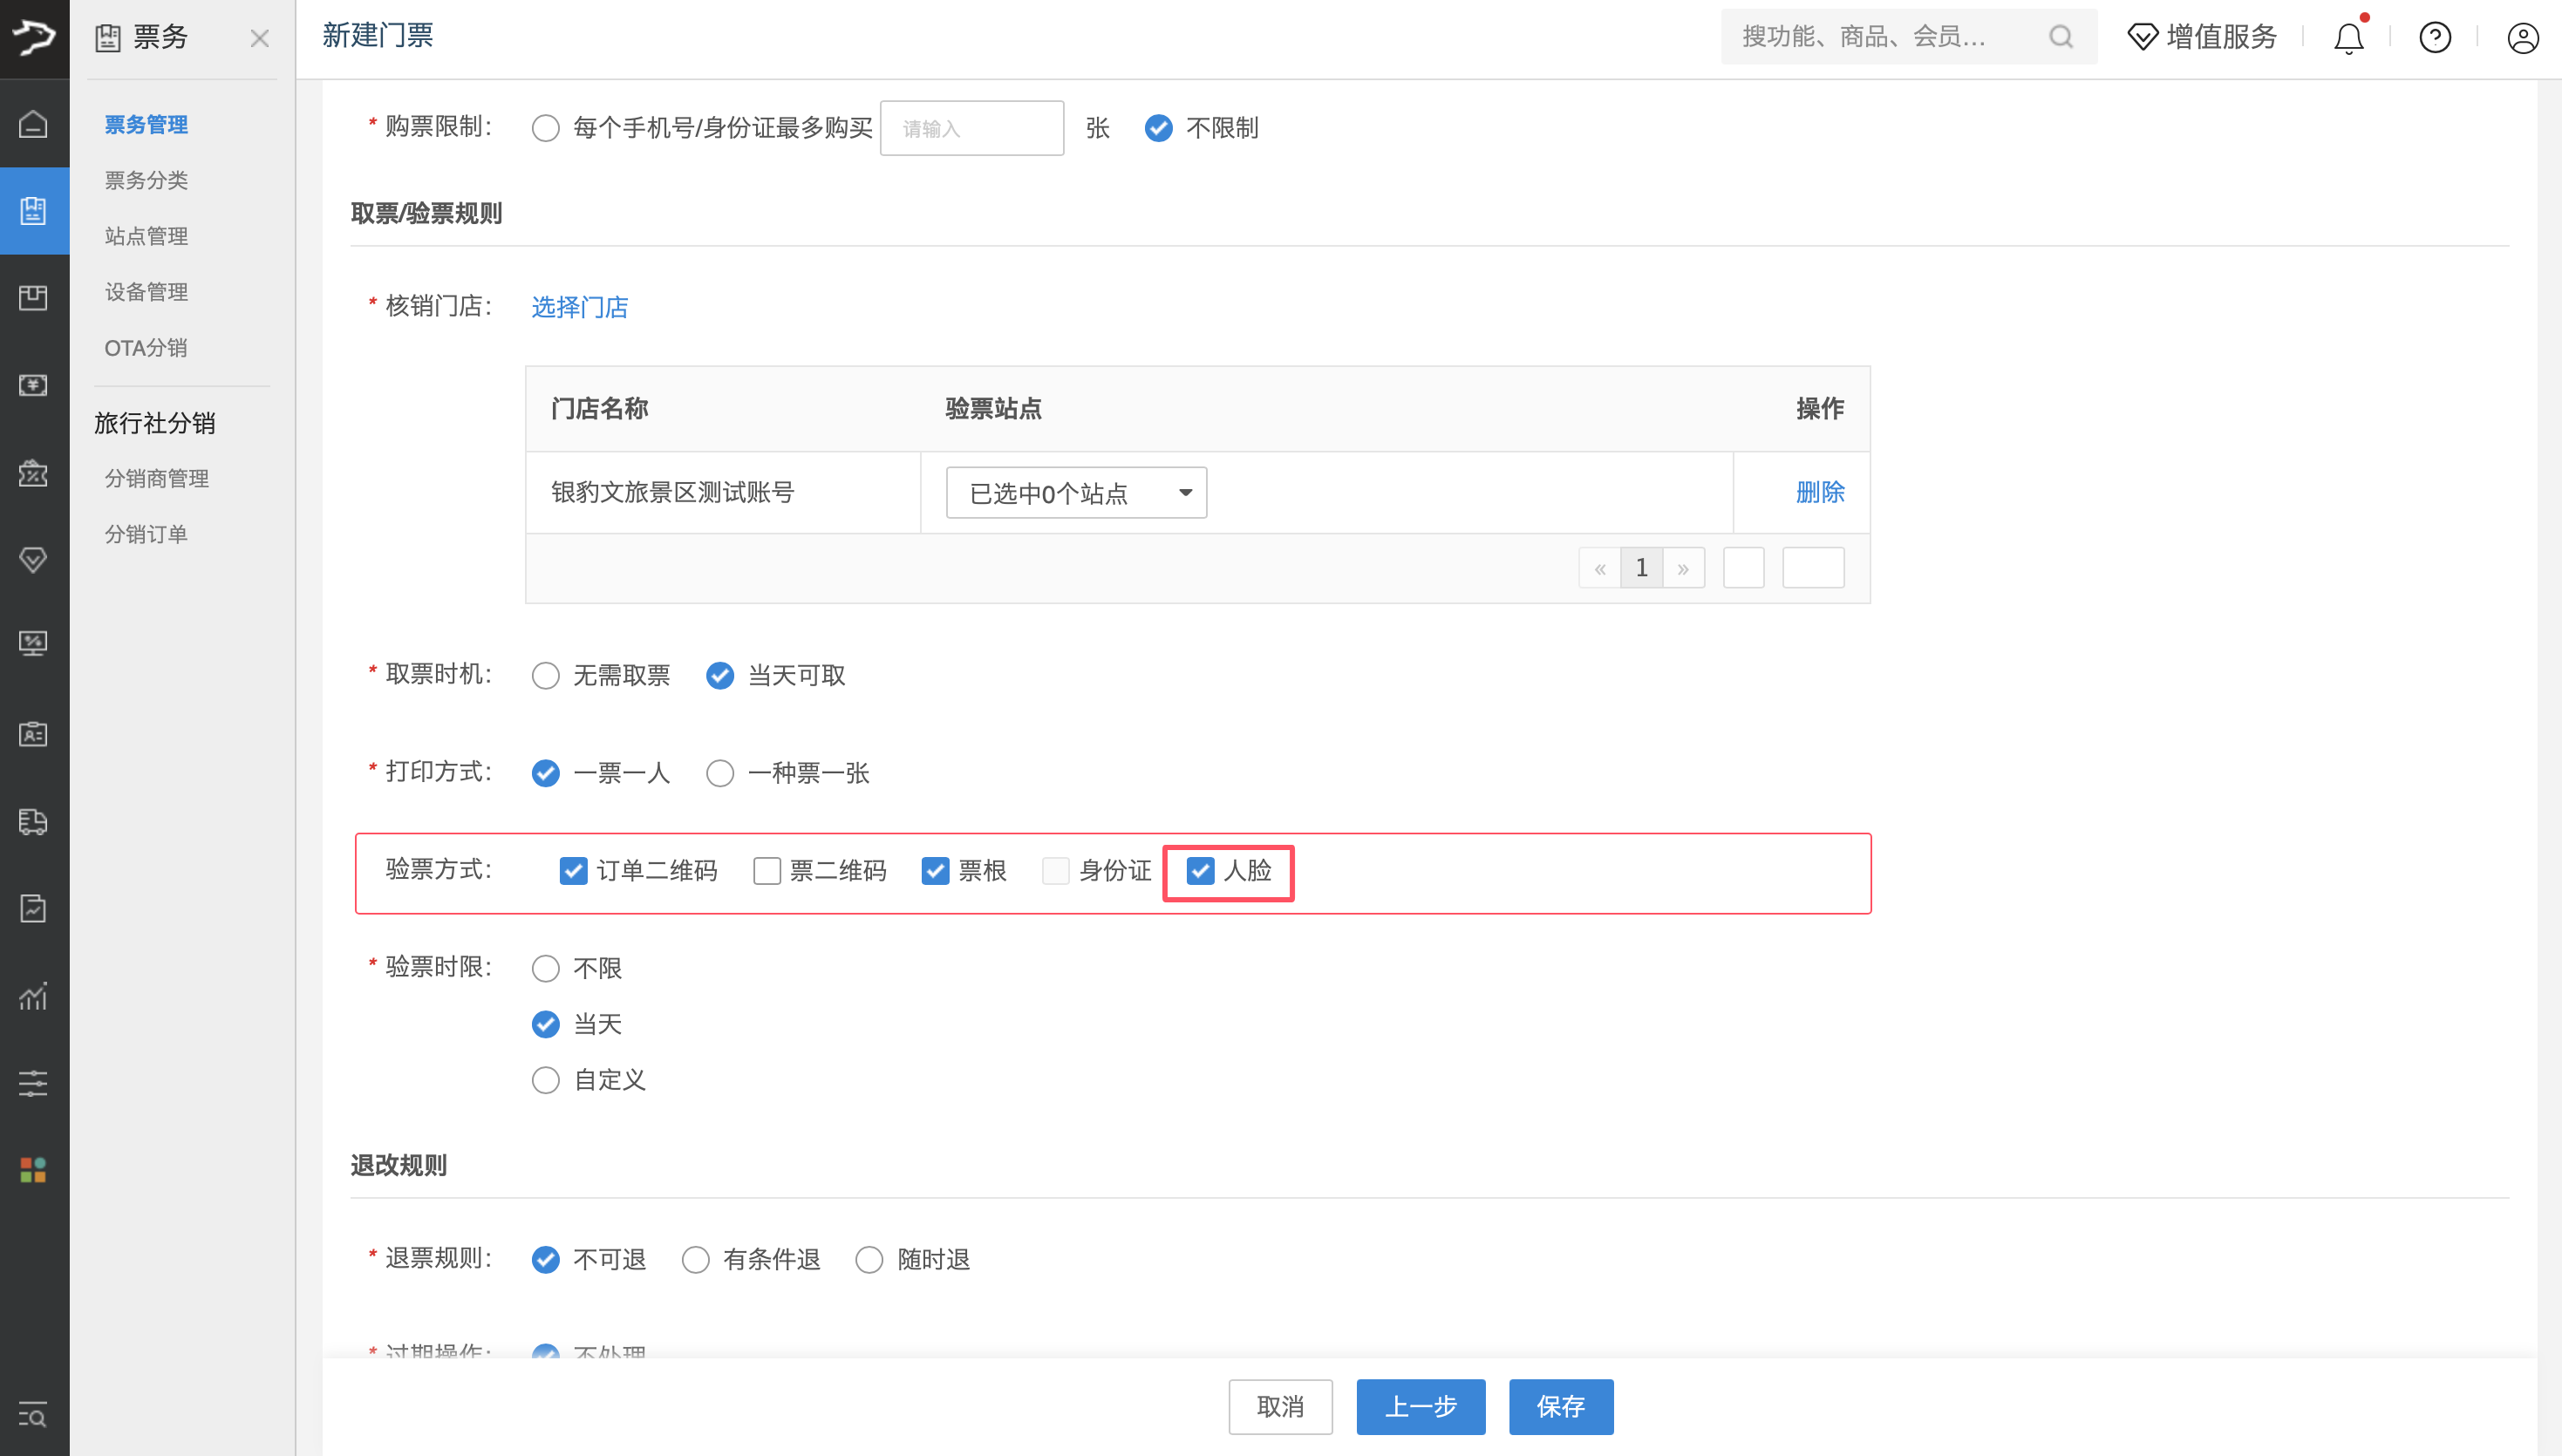Click the diamond 增值服务 icon
Viewport: 2562px width, 1456px height.
pos(2142,37)
